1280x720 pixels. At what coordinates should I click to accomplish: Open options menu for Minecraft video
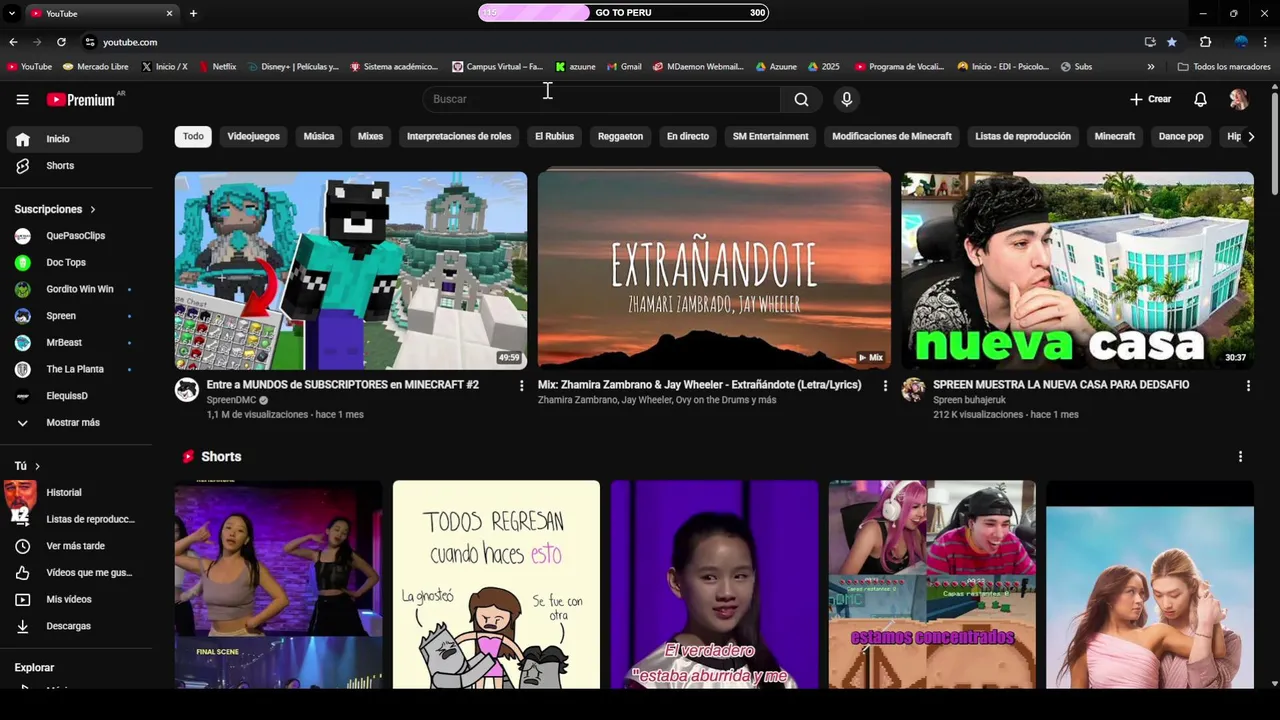coord(521,385)
